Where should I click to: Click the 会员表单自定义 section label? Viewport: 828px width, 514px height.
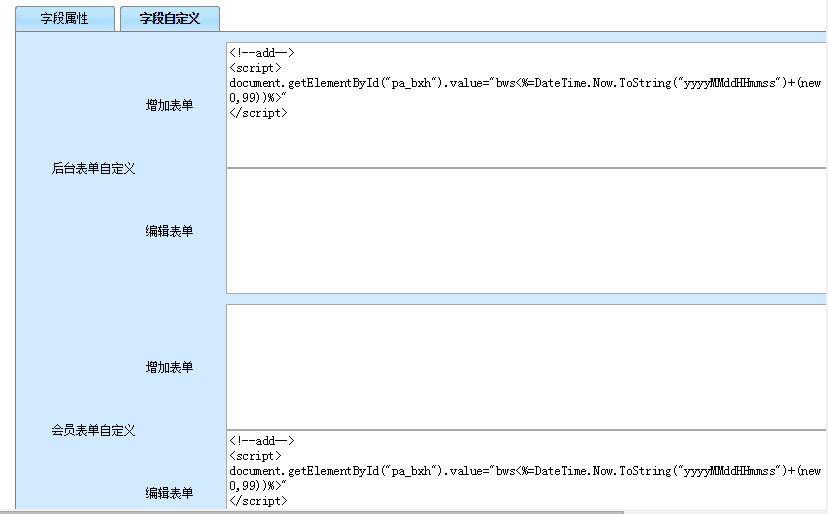pyautogui.click(x=93, y=431)
